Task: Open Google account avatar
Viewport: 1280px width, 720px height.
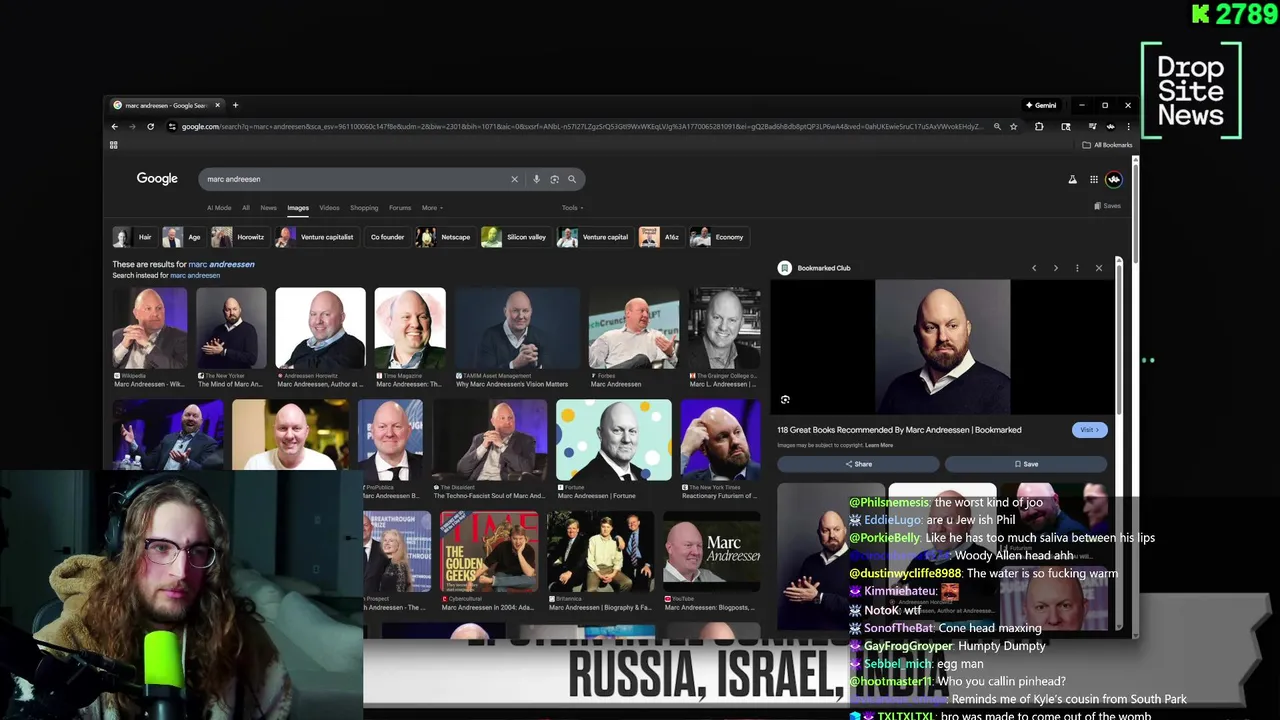Action: click(1114, 180)
